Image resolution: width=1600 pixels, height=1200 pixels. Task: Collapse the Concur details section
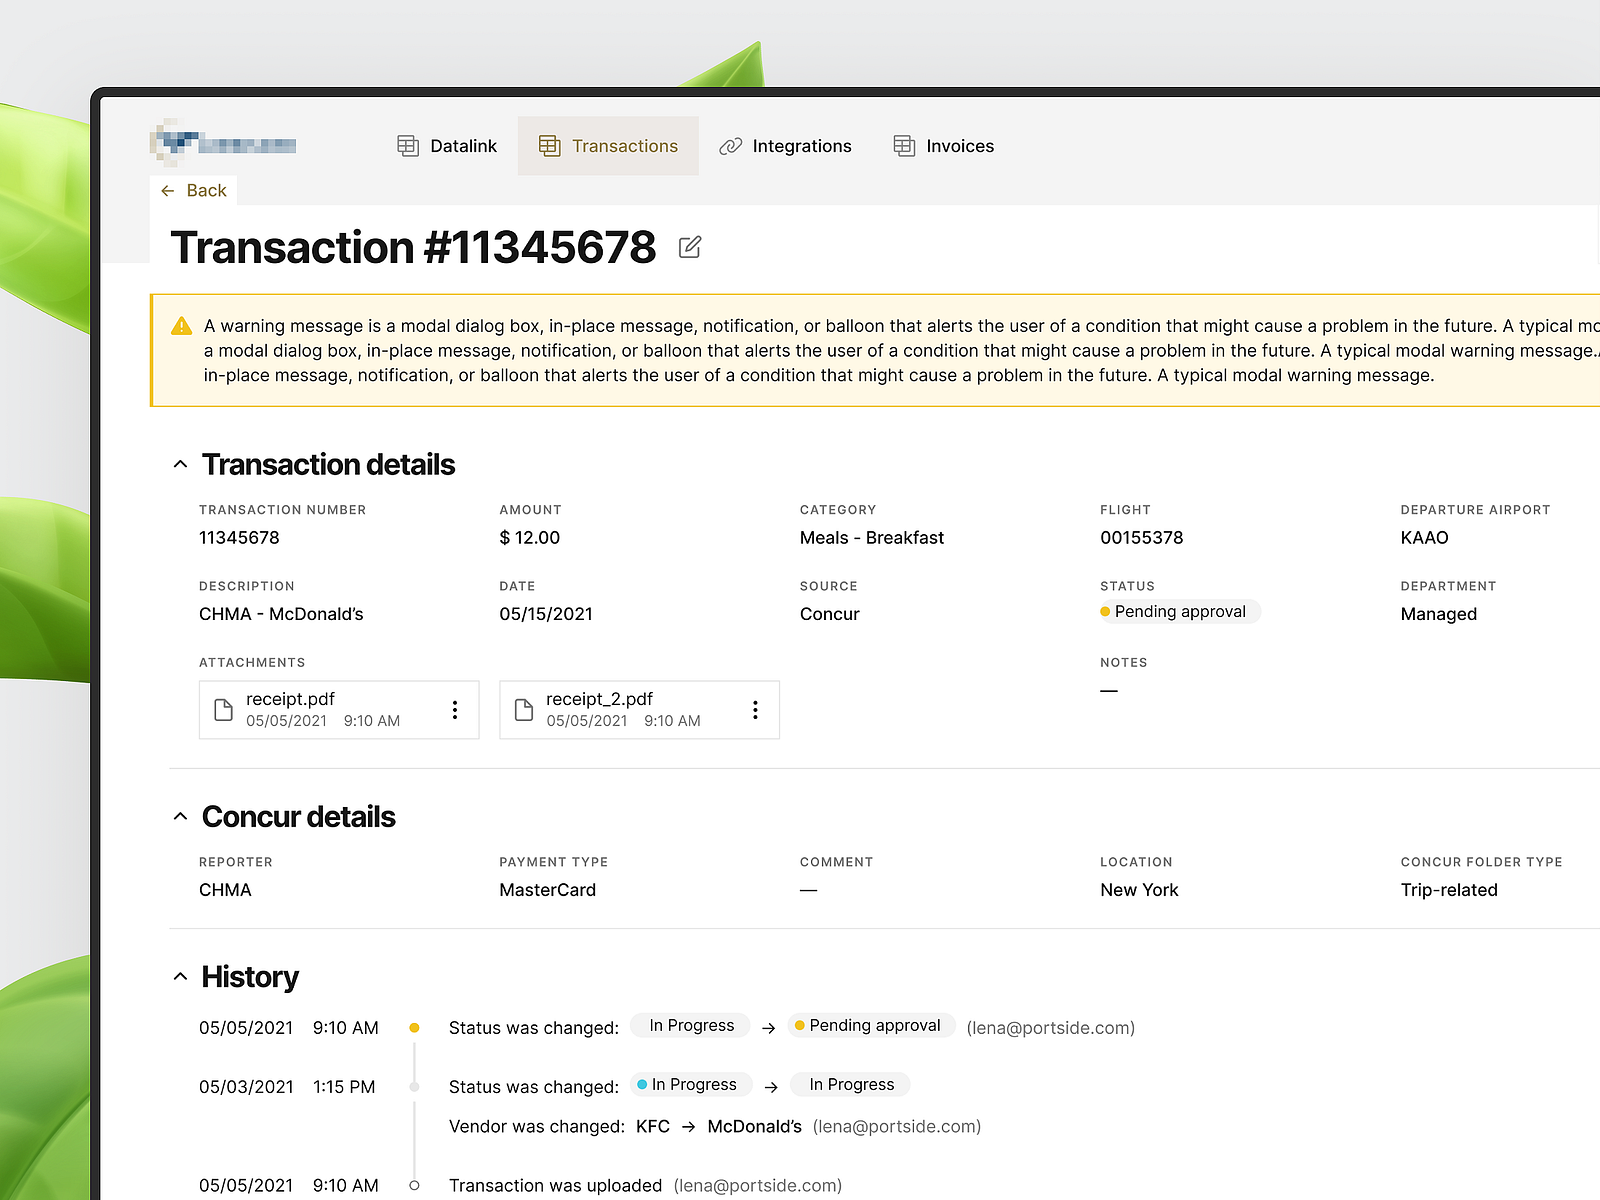181,815
